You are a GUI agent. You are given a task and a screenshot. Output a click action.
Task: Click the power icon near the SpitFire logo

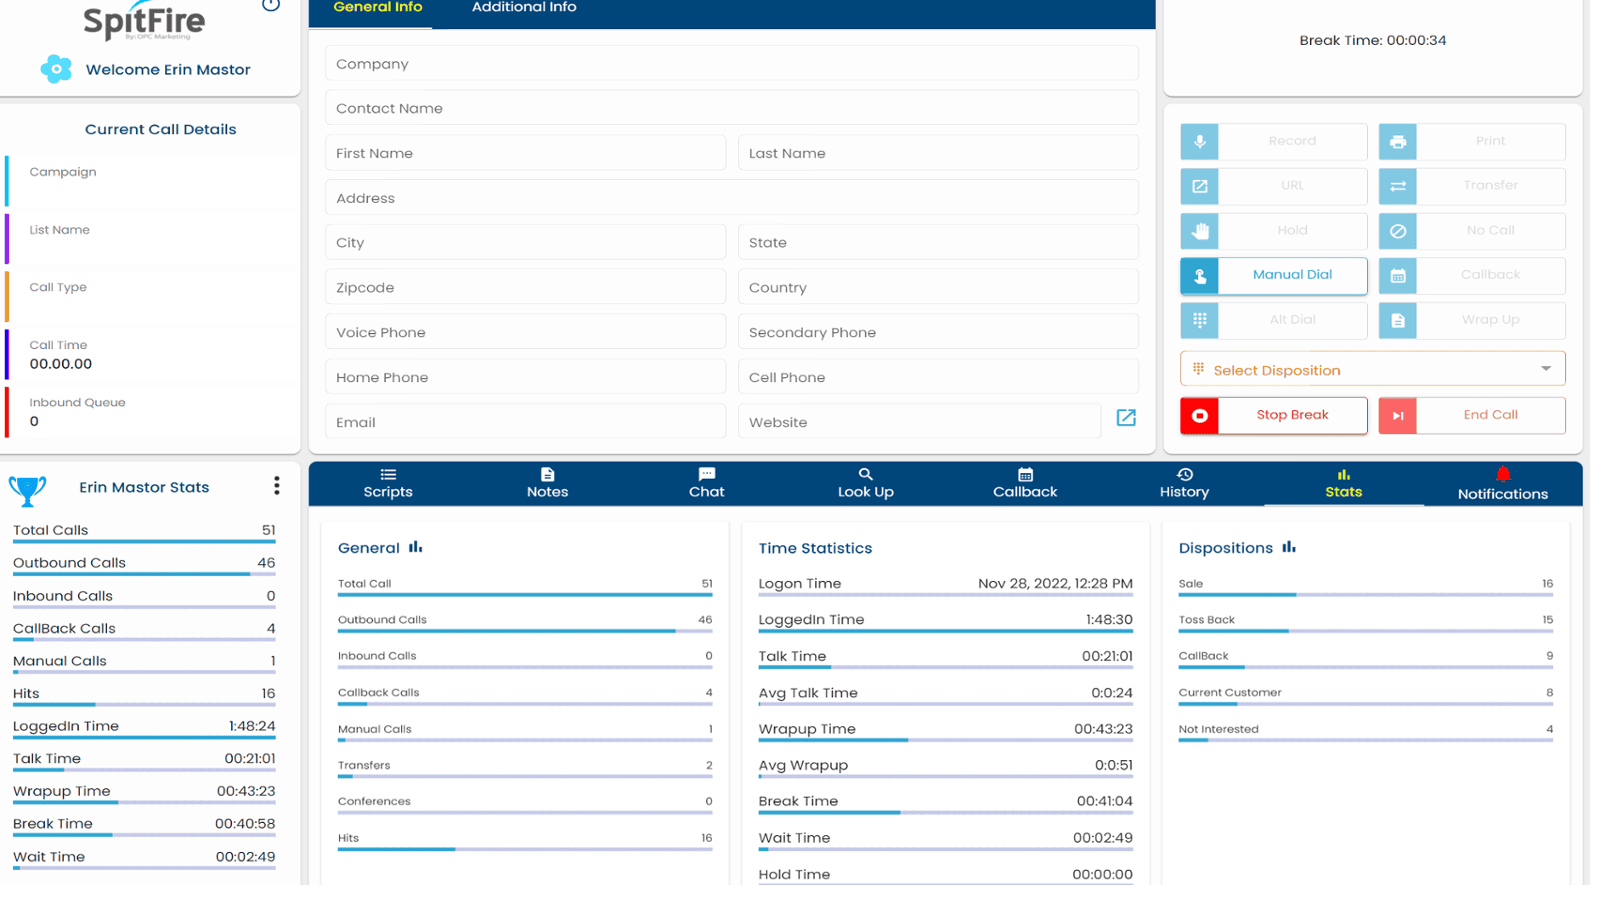271,5
